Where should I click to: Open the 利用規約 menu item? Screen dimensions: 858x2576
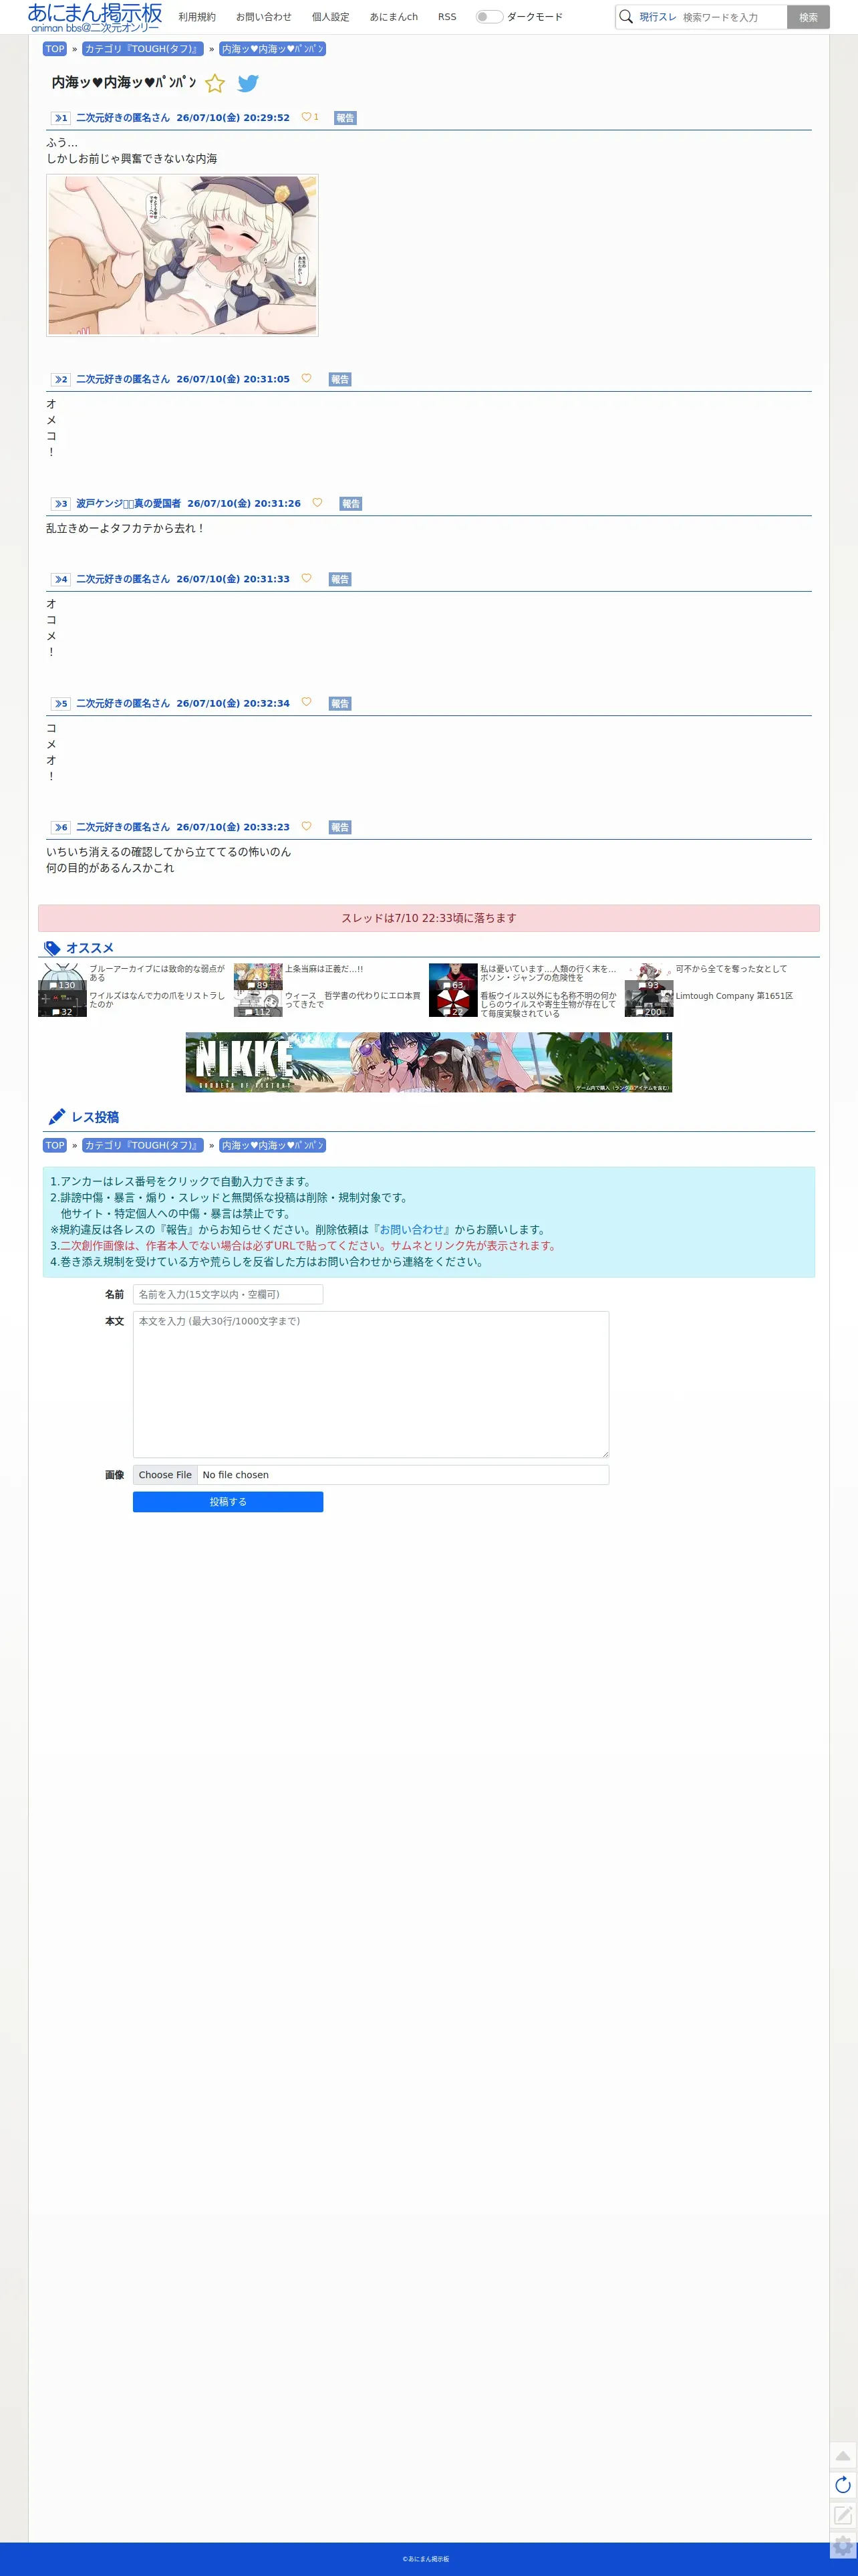pyautogui.click(x=197, y=17)
